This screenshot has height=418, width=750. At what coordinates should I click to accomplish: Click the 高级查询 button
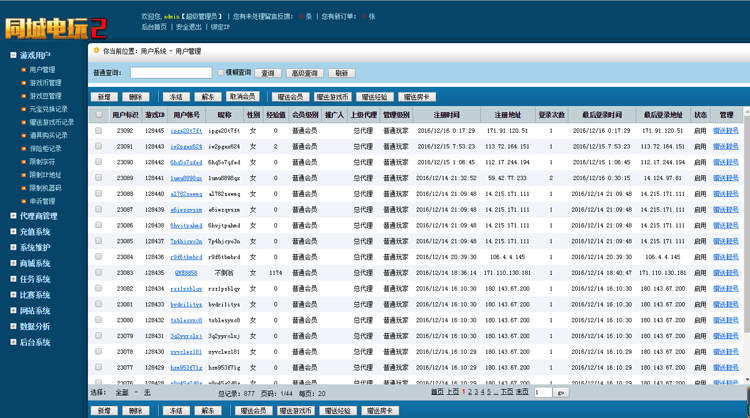[304, 73]
